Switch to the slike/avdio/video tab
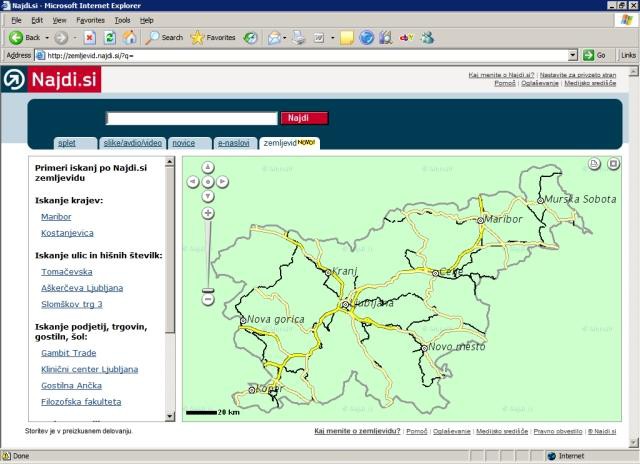 point(132,143)
